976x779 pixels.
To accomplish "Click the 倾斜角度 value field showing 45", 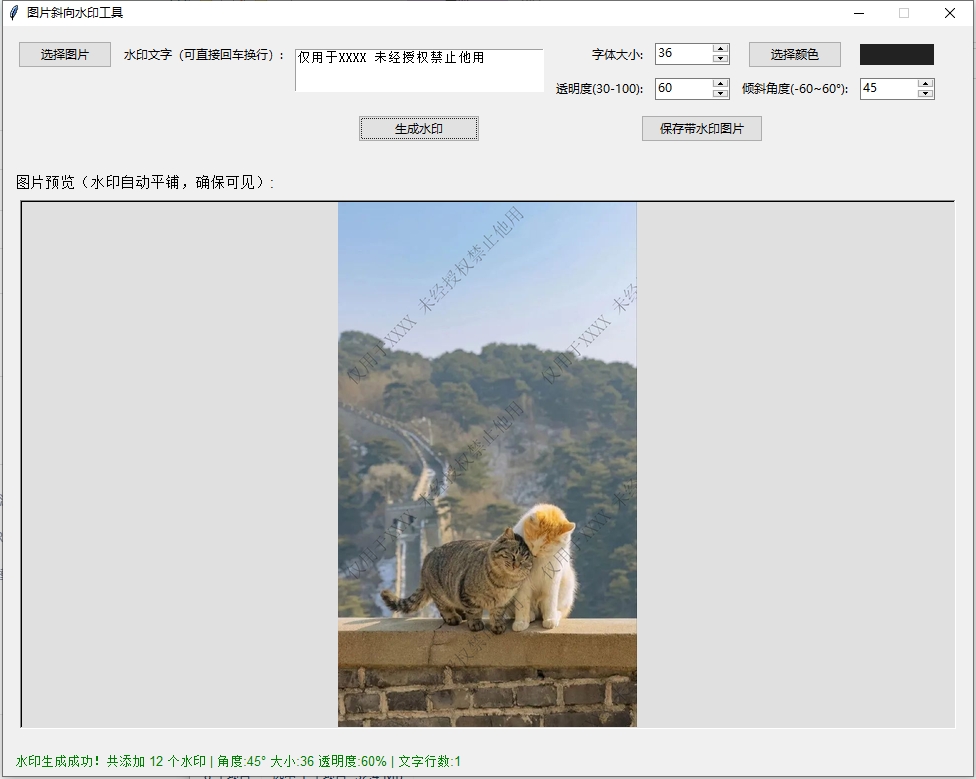I will (888, 88).
